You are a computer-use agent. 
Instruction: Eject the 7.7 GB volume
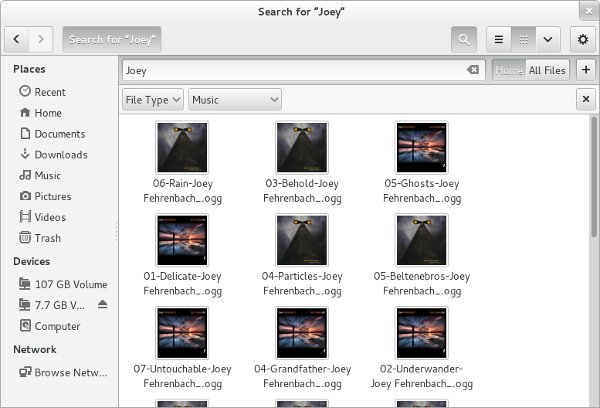102,304
